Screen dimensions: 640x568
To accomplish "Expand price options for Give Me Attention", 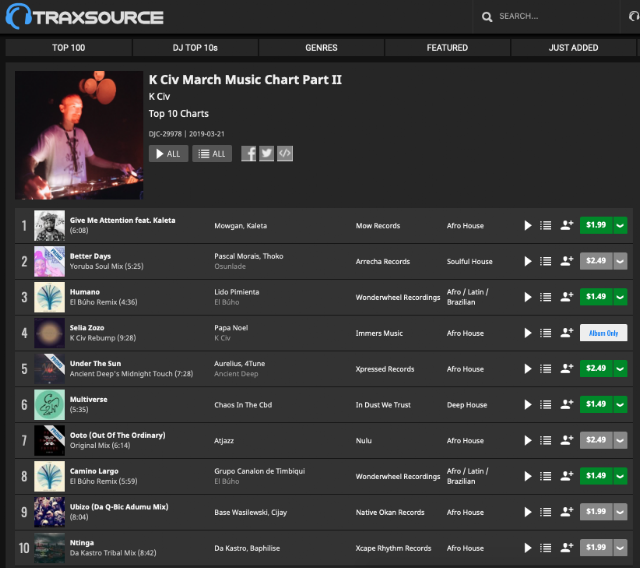I will coord(620,225).
